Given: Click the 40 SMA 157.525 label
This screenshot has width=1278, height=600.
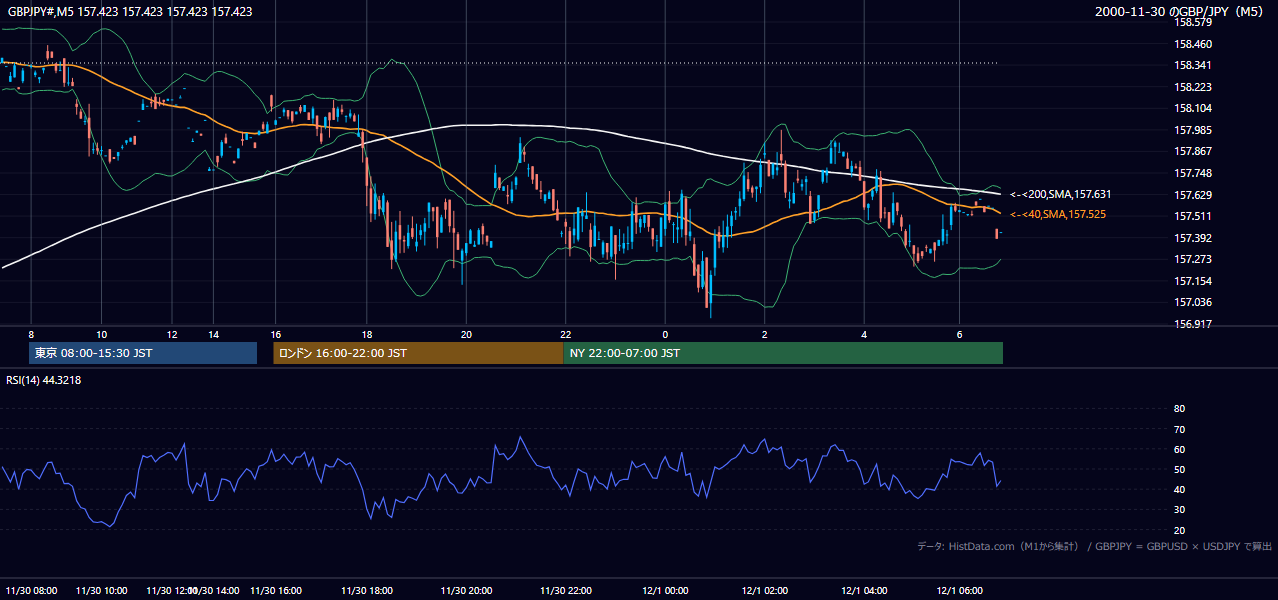Looking at the screenshot, I should pyautogui.click(x=1058, y=215).
